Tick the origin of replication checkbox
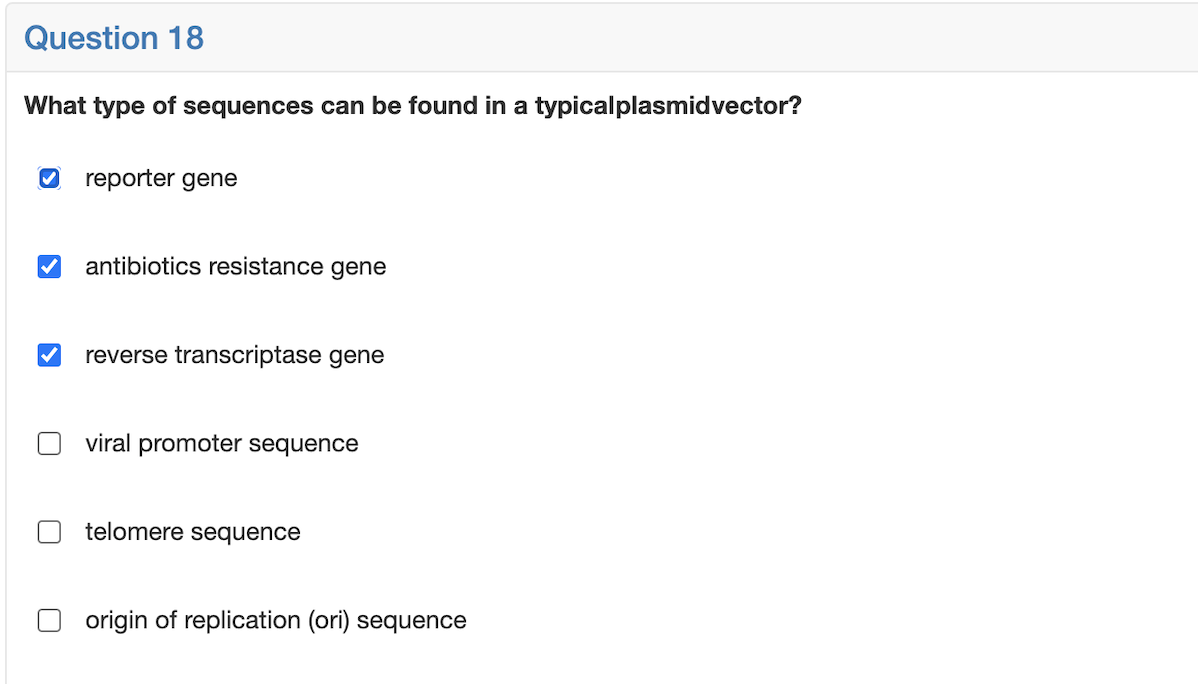Viewport: 1198px width, 684px height. point(49,620)
